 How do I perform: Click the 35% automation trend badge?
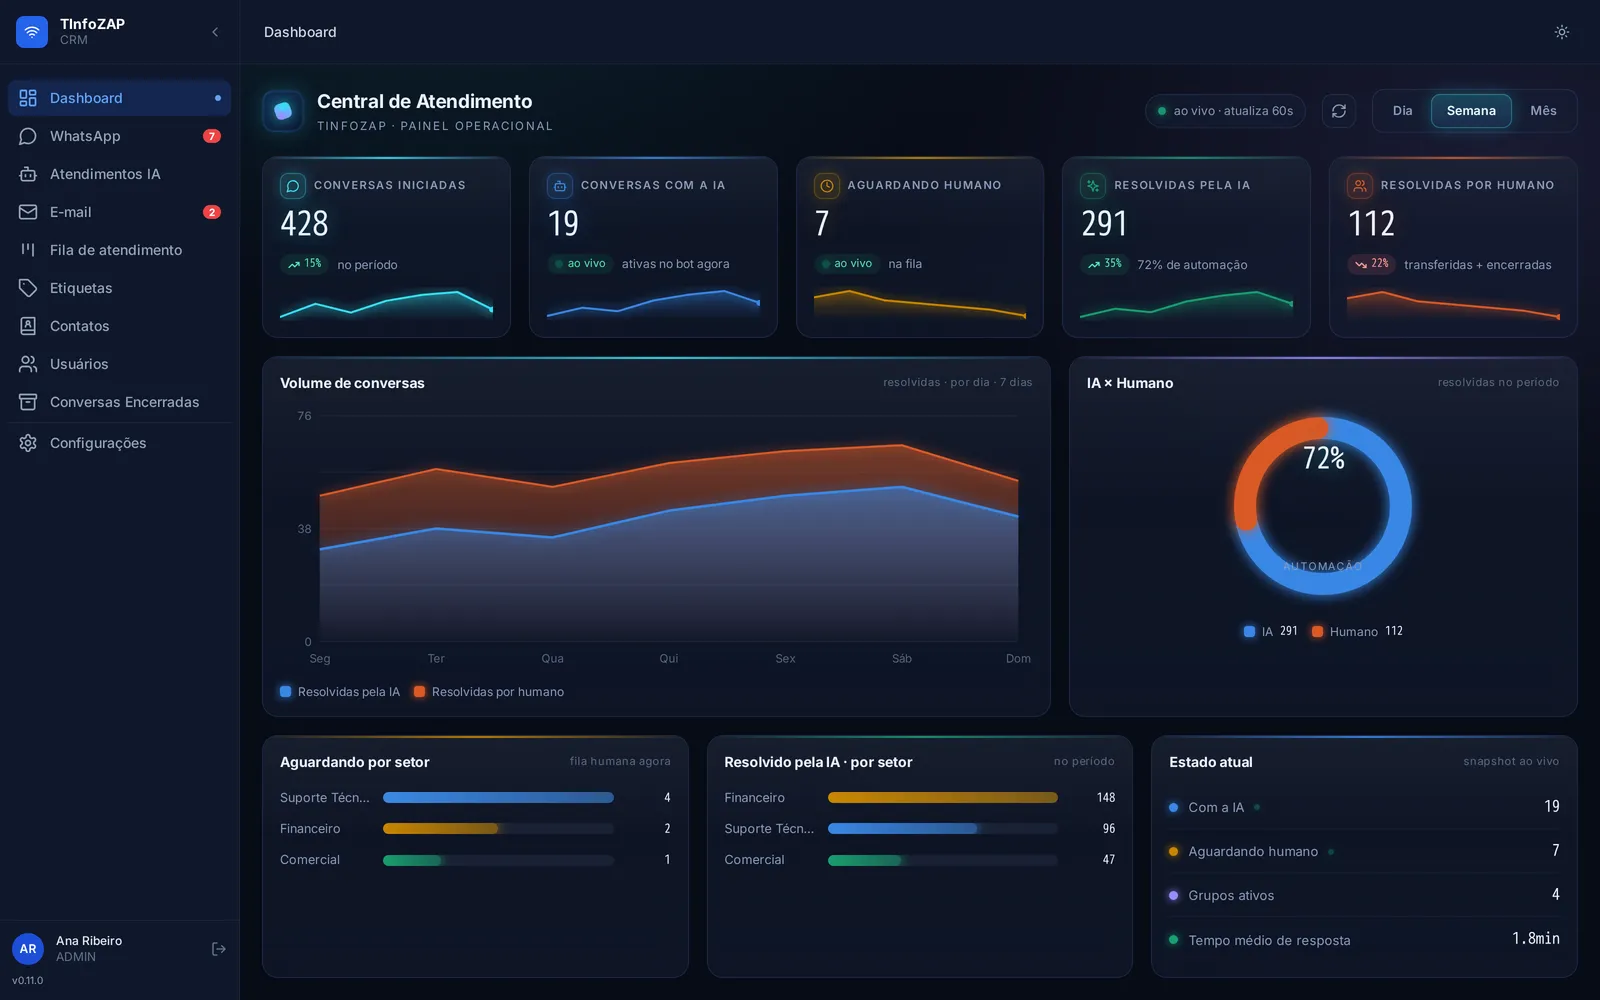pyautogui.click(x=1105, y=264)
